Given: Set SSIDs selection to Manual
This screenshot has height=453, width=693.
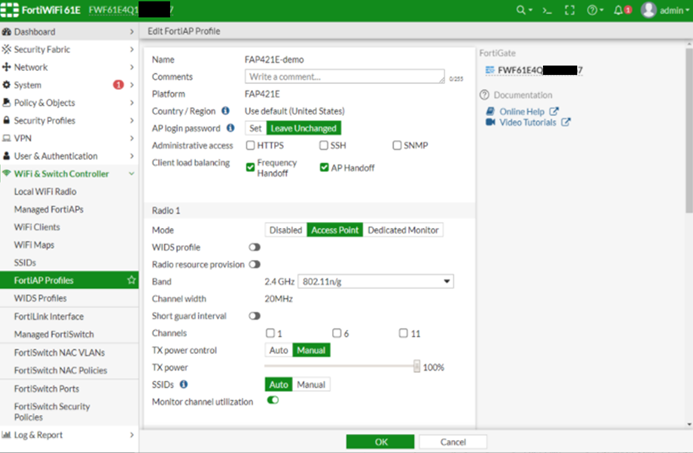Looking at the screenshot, I should [x=311, y=384].
